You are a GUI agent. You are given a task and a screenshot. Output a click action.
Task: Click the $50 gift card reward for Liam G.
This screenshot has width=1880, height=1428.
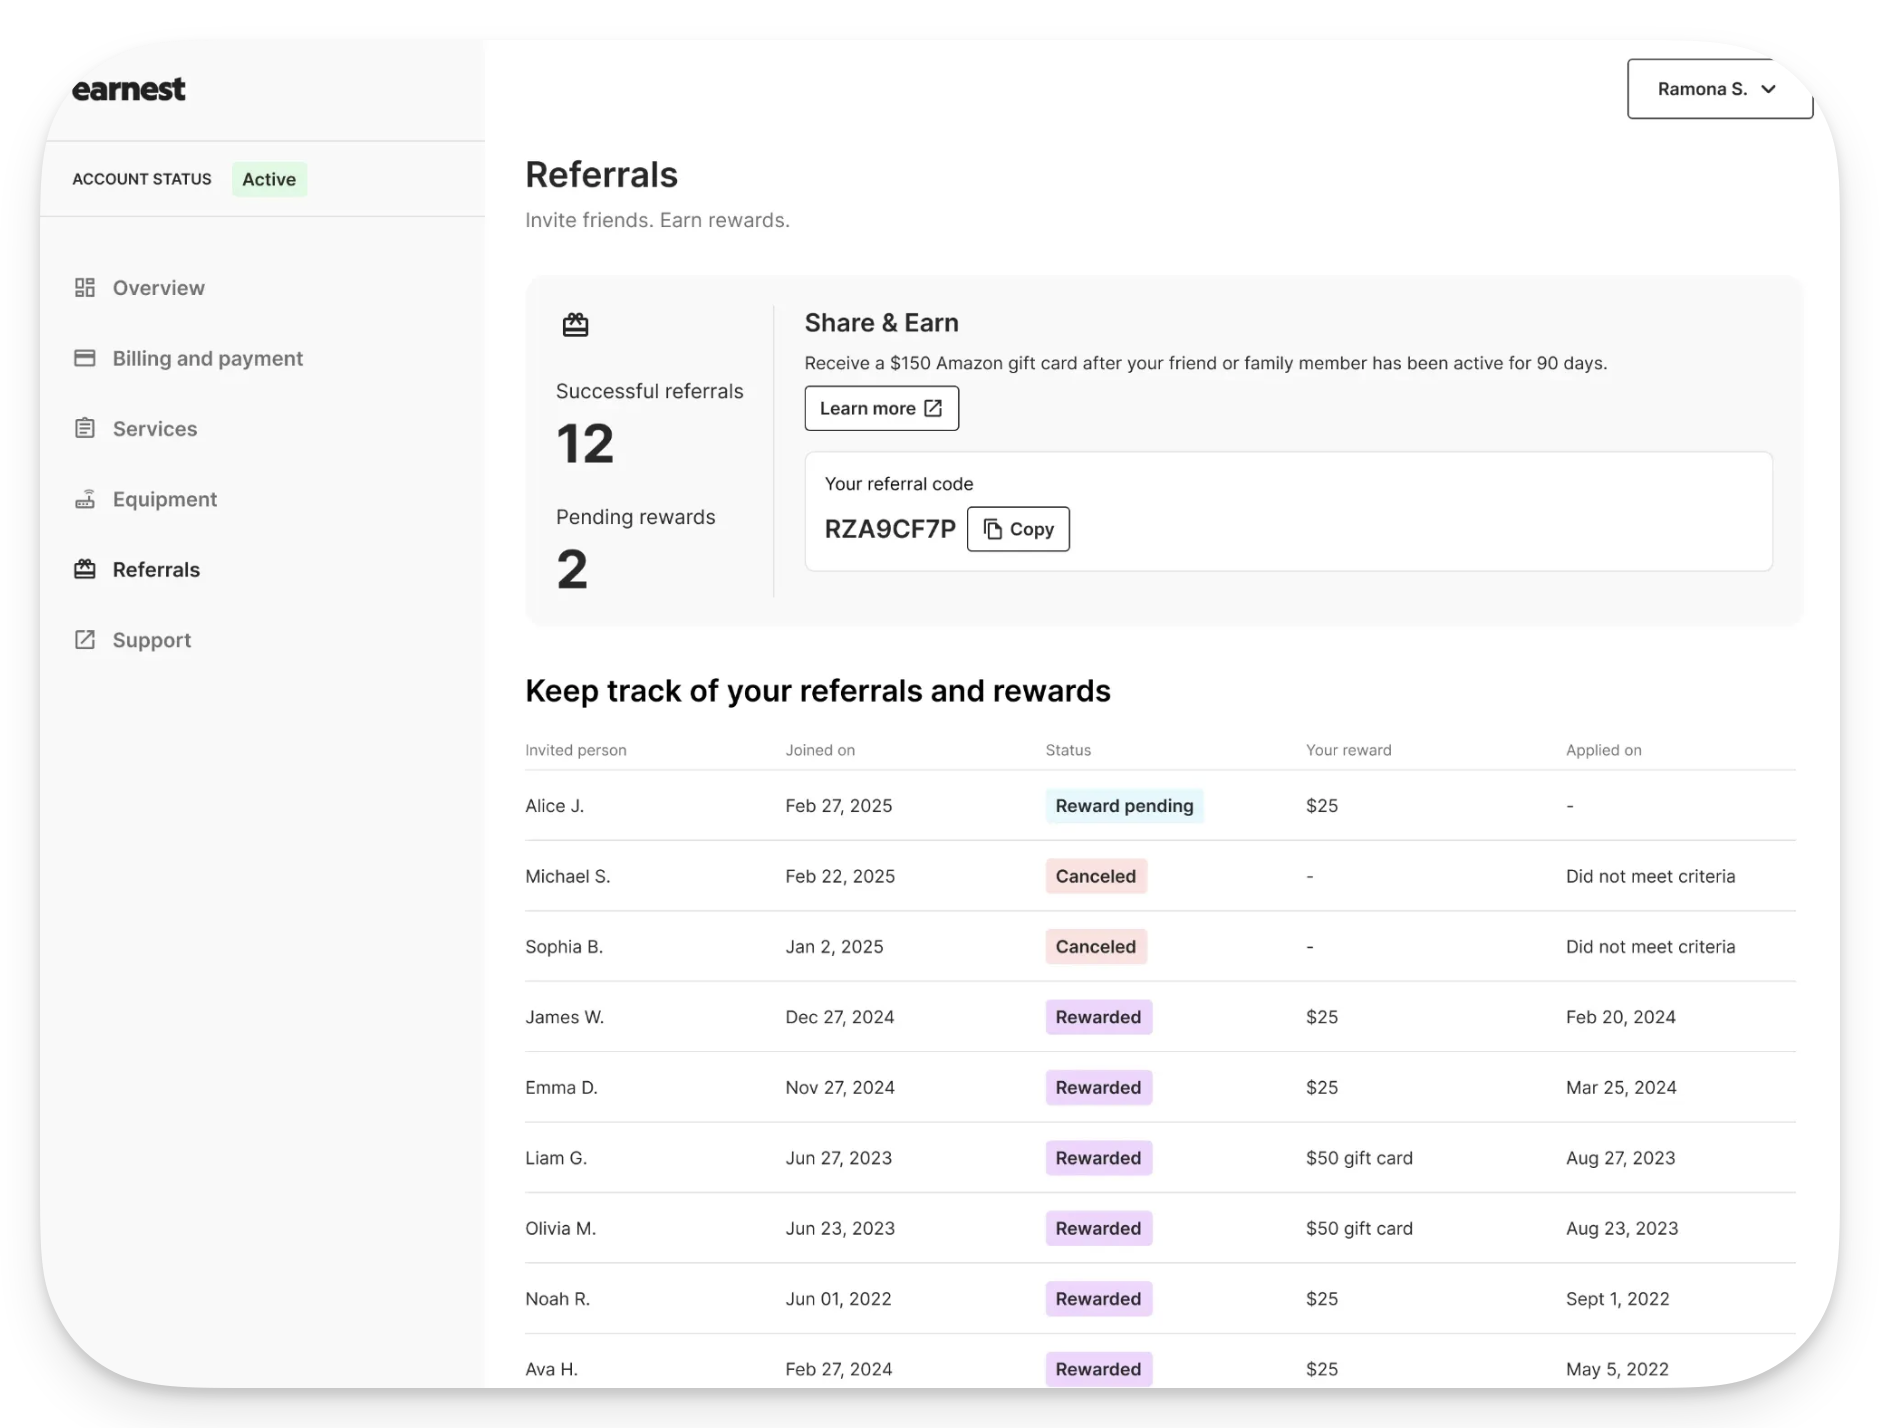1359,1158
